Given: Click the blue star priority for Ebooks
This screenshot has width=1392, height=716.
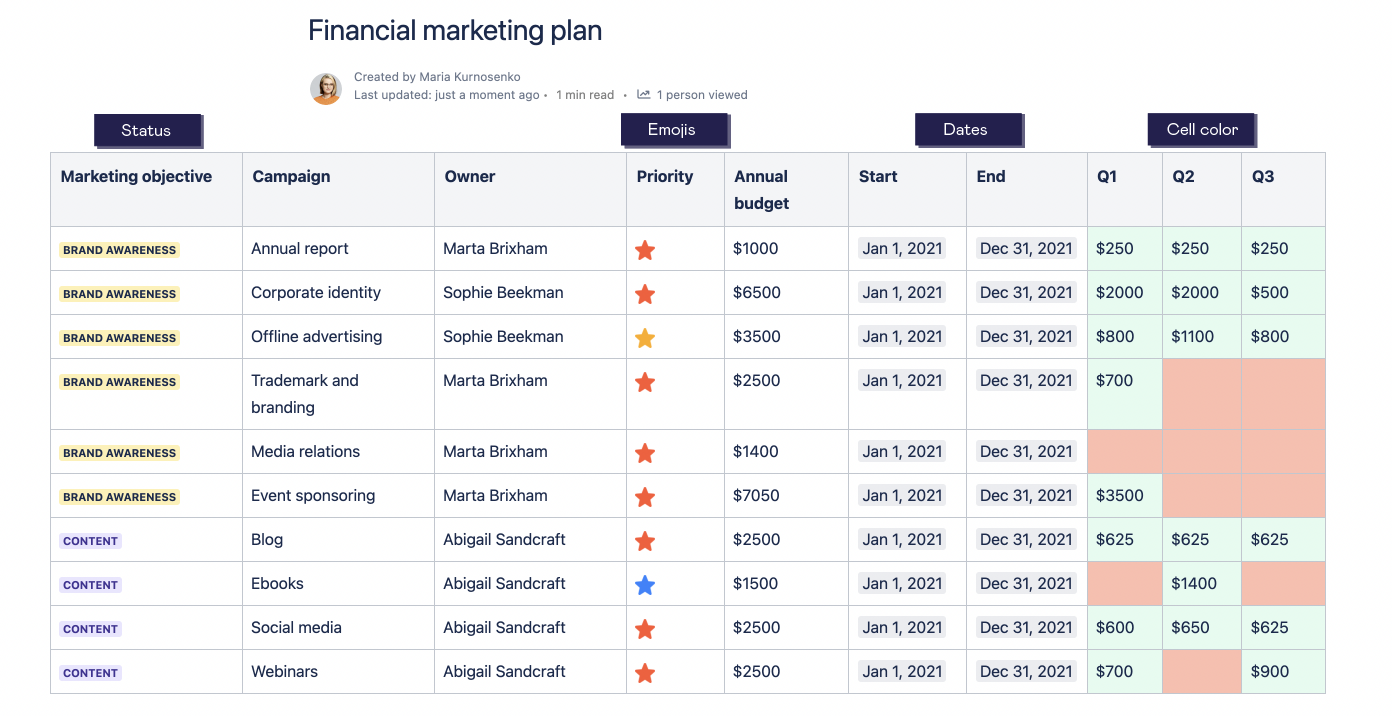Looking at the screenshot, I should pyautogui.click(x=645, y=583).
